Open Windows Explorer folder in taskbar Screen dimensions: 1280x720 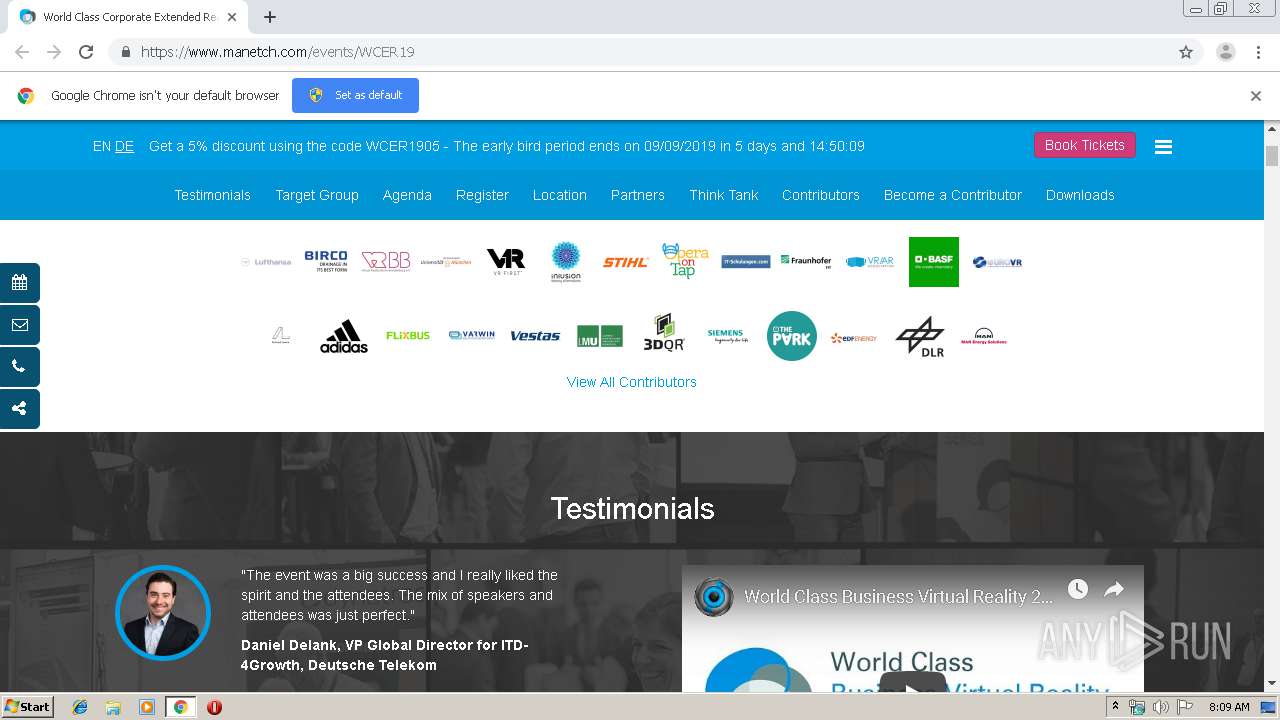(113, 707)
